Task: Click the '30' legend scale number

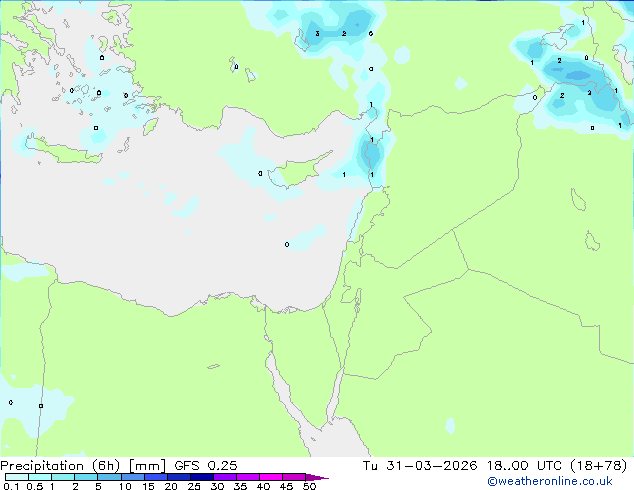Action: point(217,486)
